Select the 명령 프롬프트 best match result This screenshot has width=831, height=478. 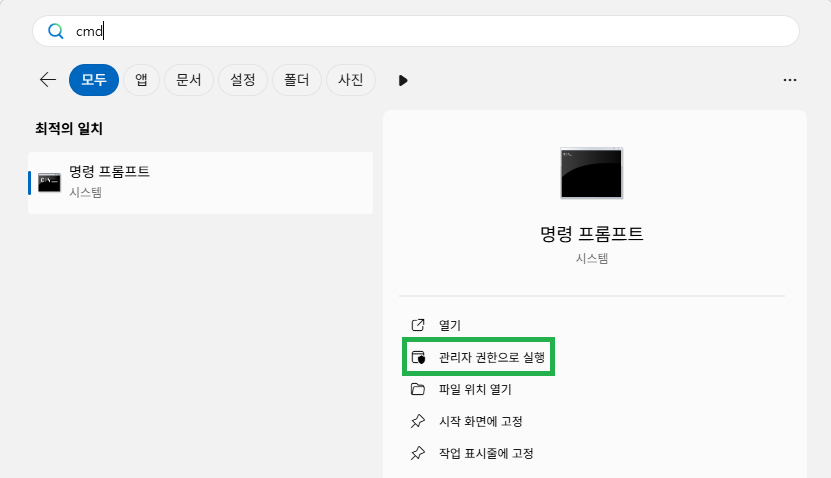[200, 183]
